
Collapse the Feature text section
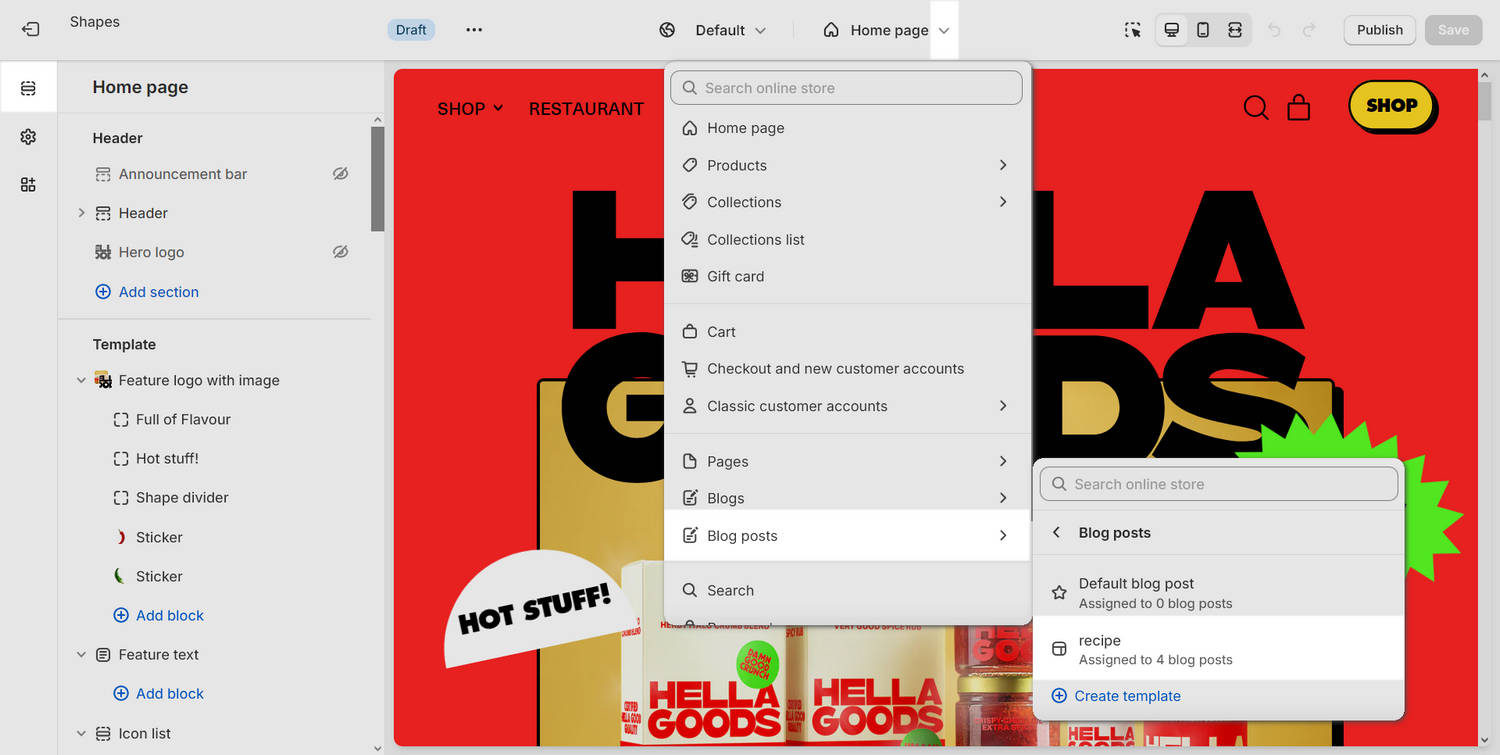tap(82, 655)
